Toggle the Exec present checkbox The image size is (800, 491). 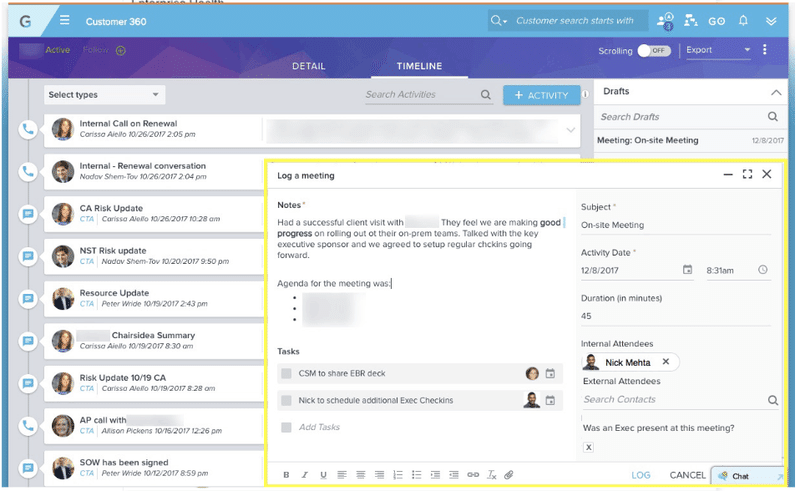pos(588,447)
